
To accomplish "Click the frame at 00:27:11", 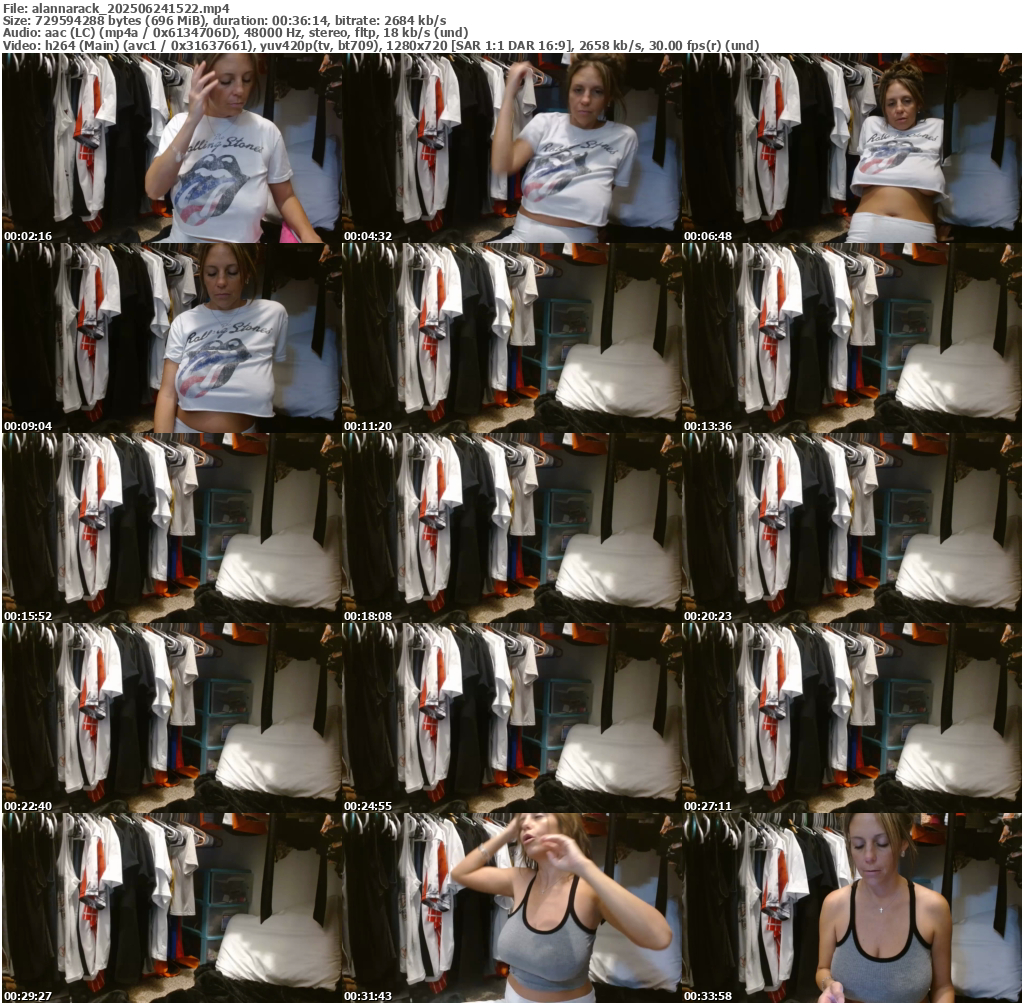I will click(851, 718).
